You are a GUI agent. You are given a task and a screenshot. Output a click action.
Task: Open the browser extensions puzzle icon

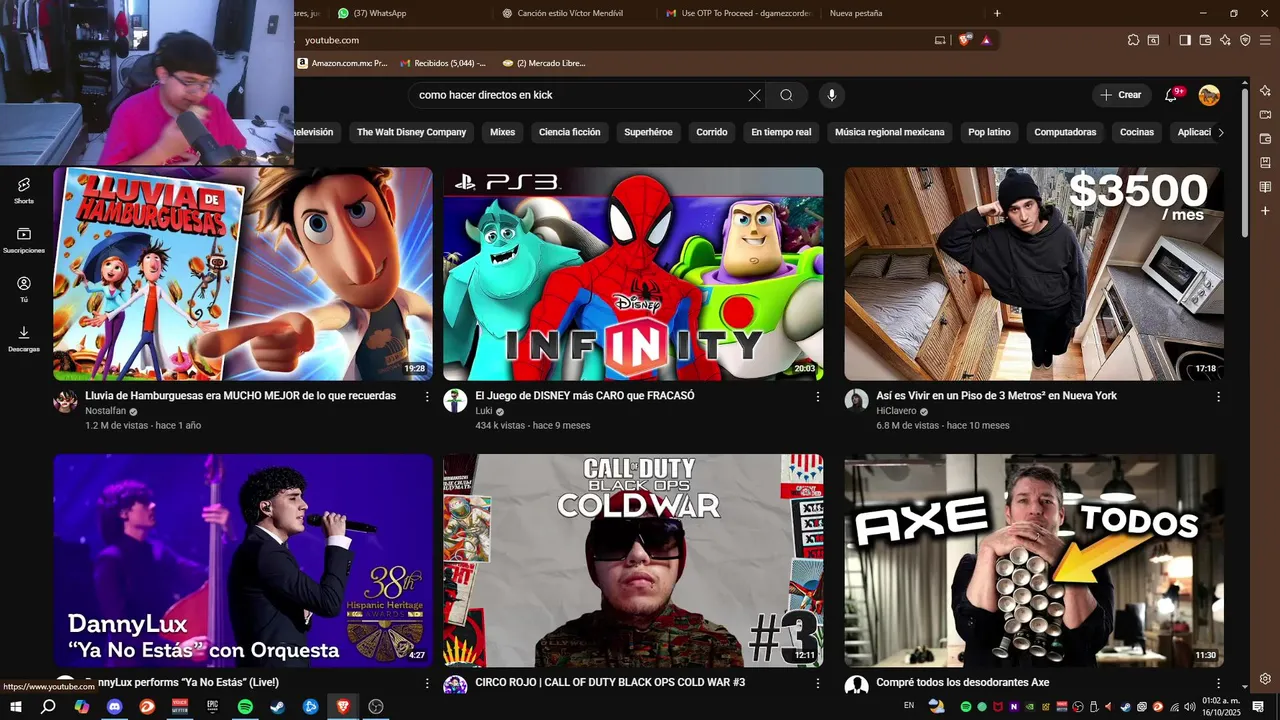click(x=1133, y=40)
